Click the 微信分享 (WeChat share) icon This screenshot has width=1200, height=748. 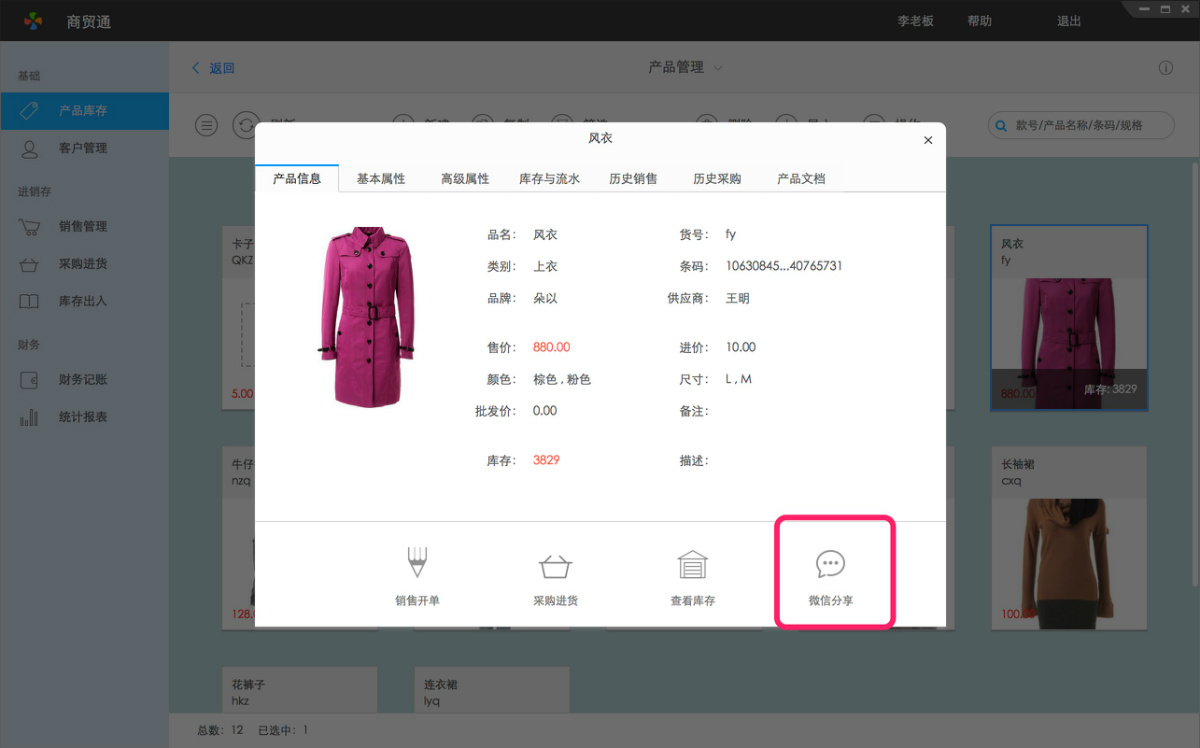(834, 570)
